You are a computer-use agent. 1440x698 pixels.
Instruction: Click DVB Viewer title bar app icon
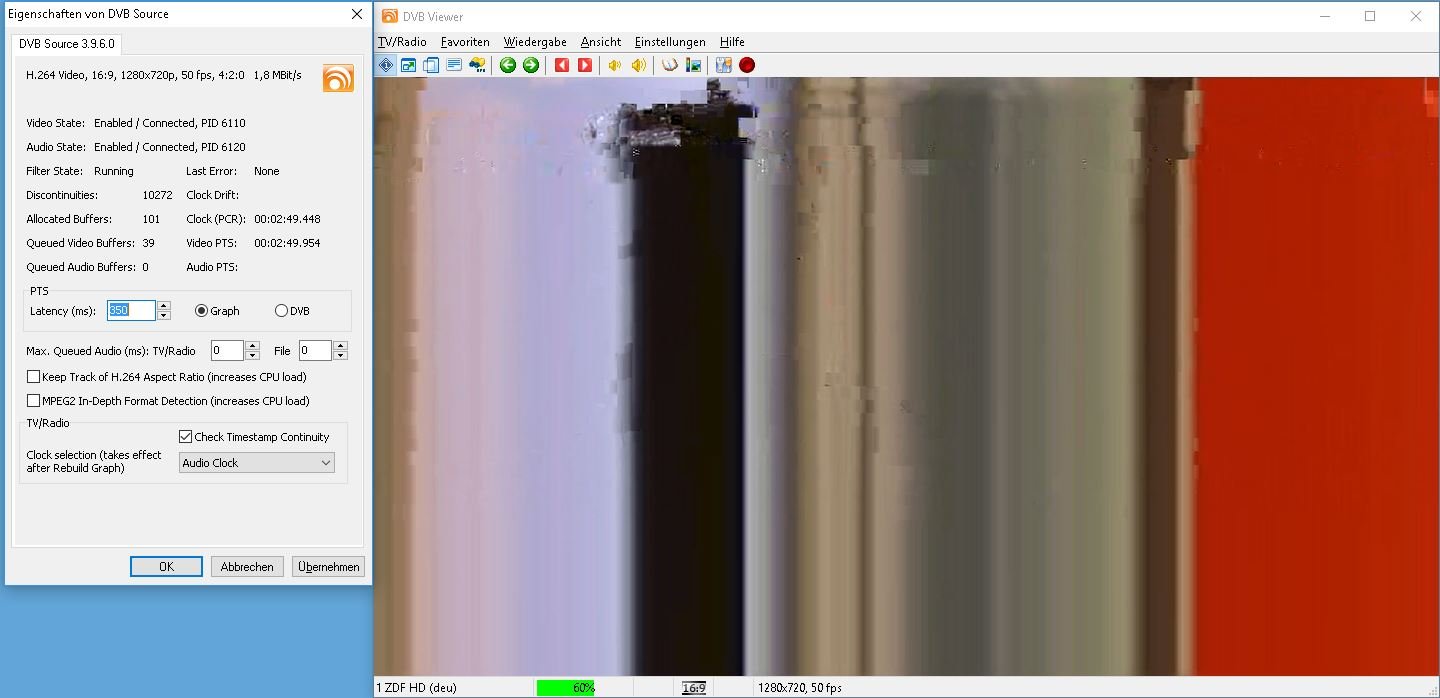[x=390, y=16]
